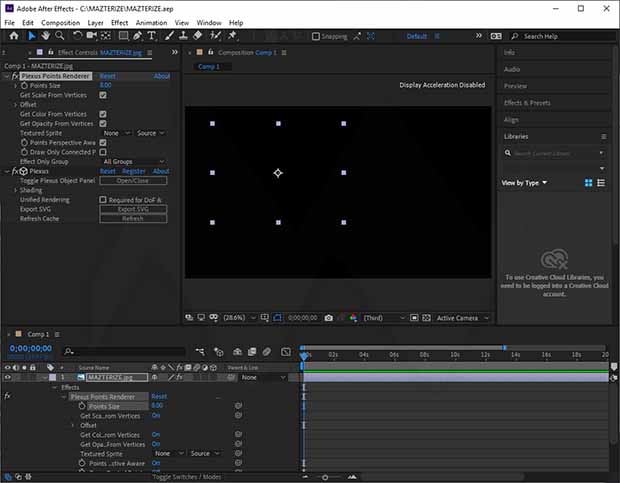
Task: Select the Home icon in toolbar
Action: [14, 36]
